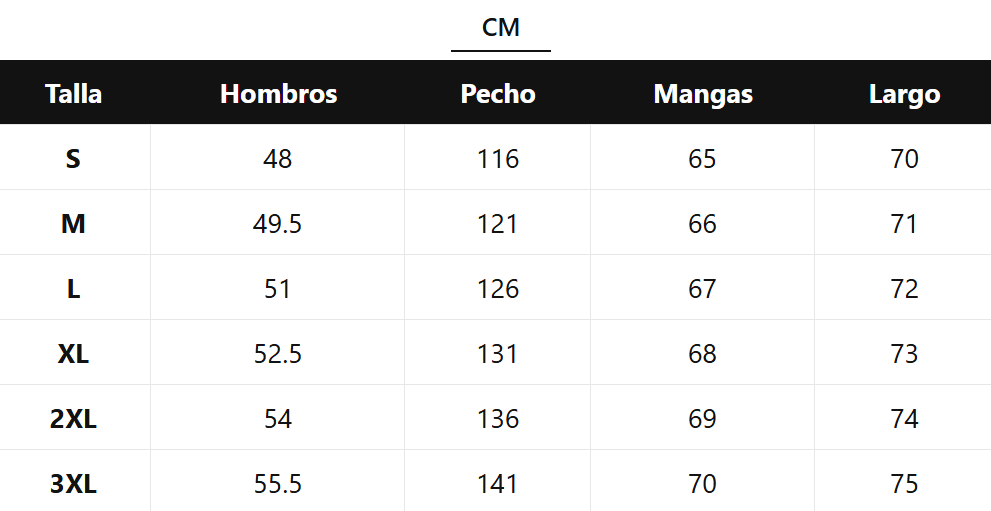This screenshot has height=511, width=991.
Task: Select the XL size row label
Action: (73, 354)
